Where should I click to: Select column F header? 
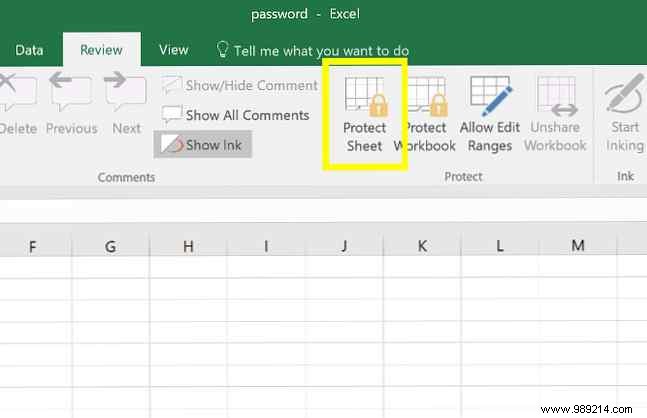[x=33, y=246]
